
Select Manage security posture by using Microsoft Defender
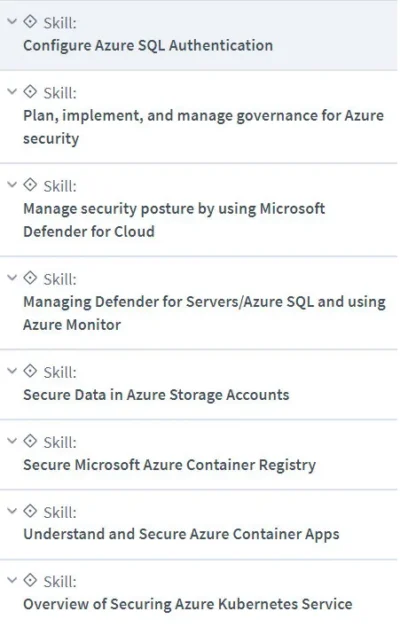(174, 220)
